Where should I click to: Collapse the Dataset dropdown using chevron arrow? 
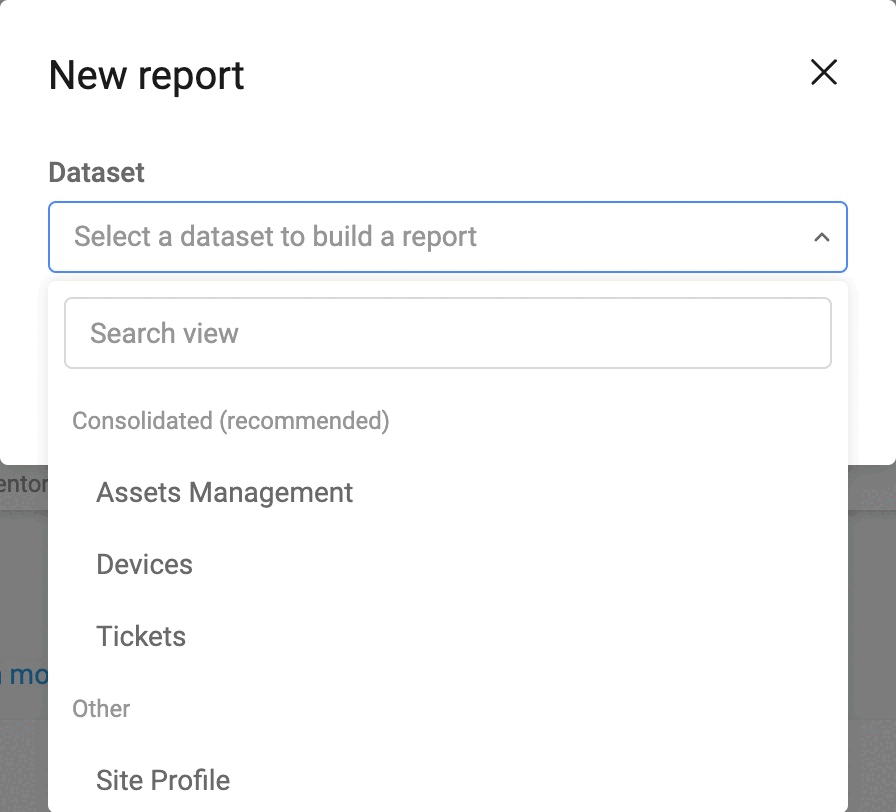click(821, 237)
